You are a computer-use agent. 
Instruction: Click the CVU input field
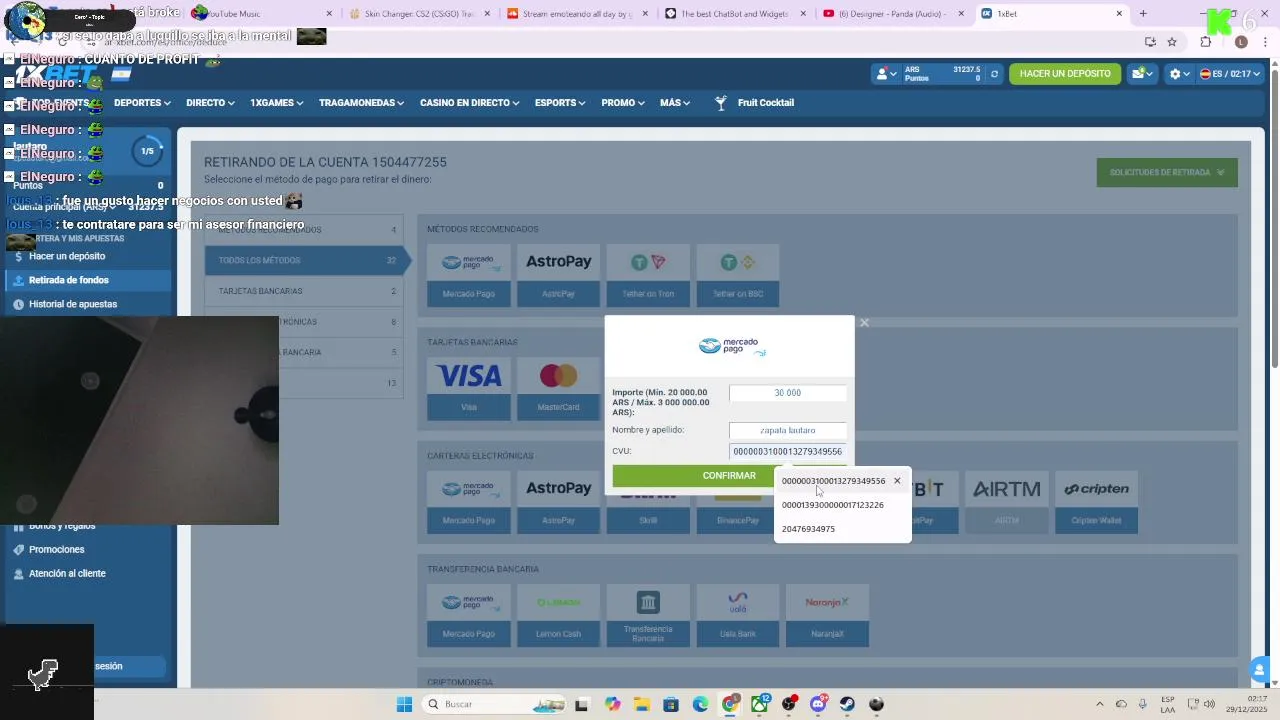pos(788,452)
